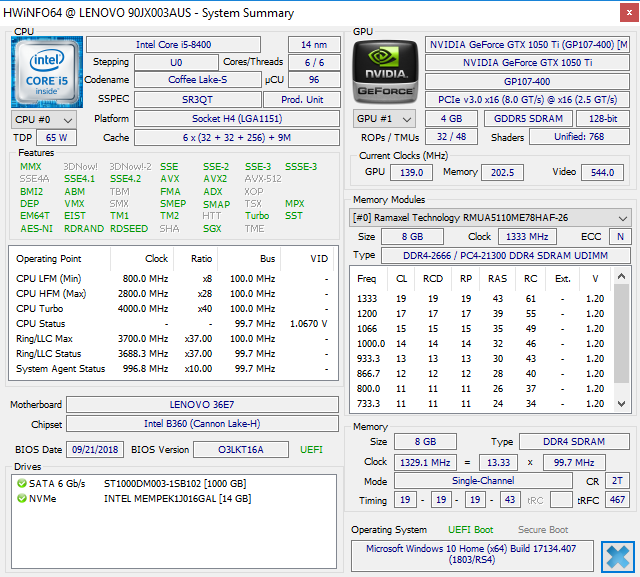Screen dimensions: 640x577
Task: Click the CR 2T field
Action: (617, 481)
